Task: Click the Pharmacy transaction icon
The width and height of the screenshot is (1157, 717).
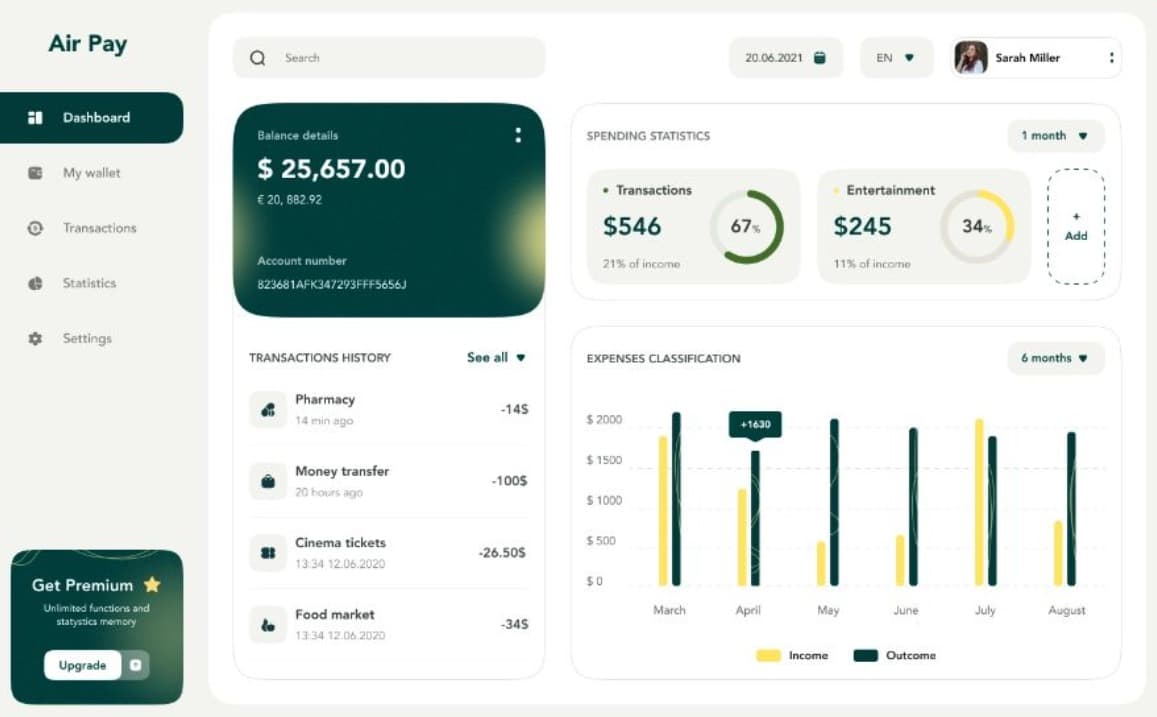Action: (x=267, y=409)
